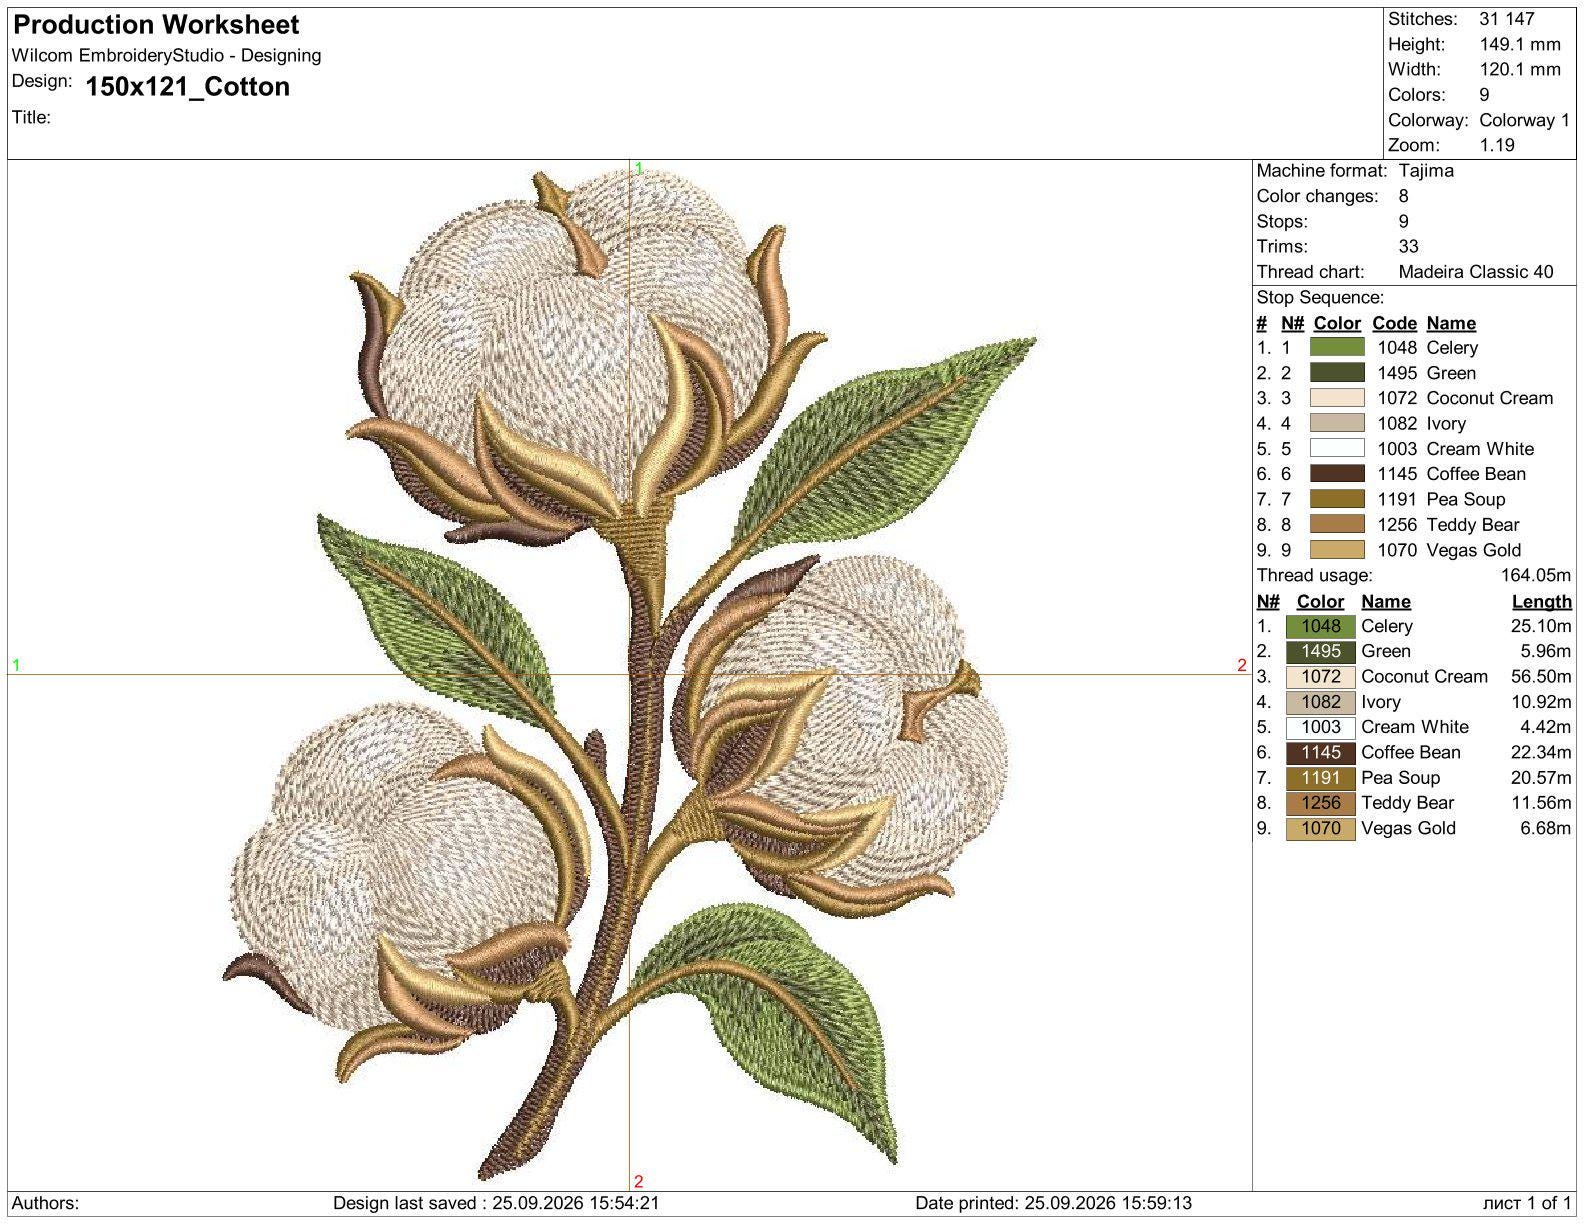
Task: Select the Coffee Bean swatch in Stop Sequence
Action: (1337, 474)
